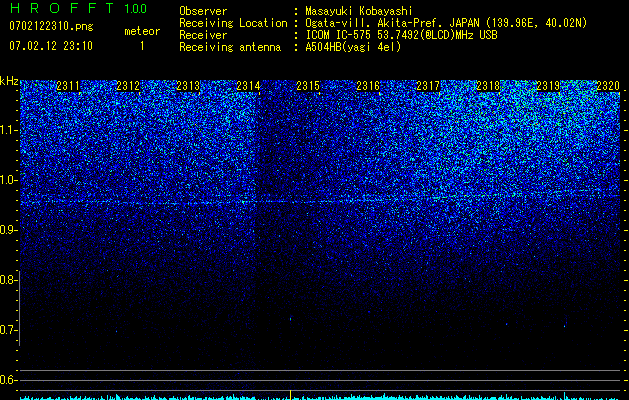
Task: Click the 2319 time marker
Action: click(548, 86)
